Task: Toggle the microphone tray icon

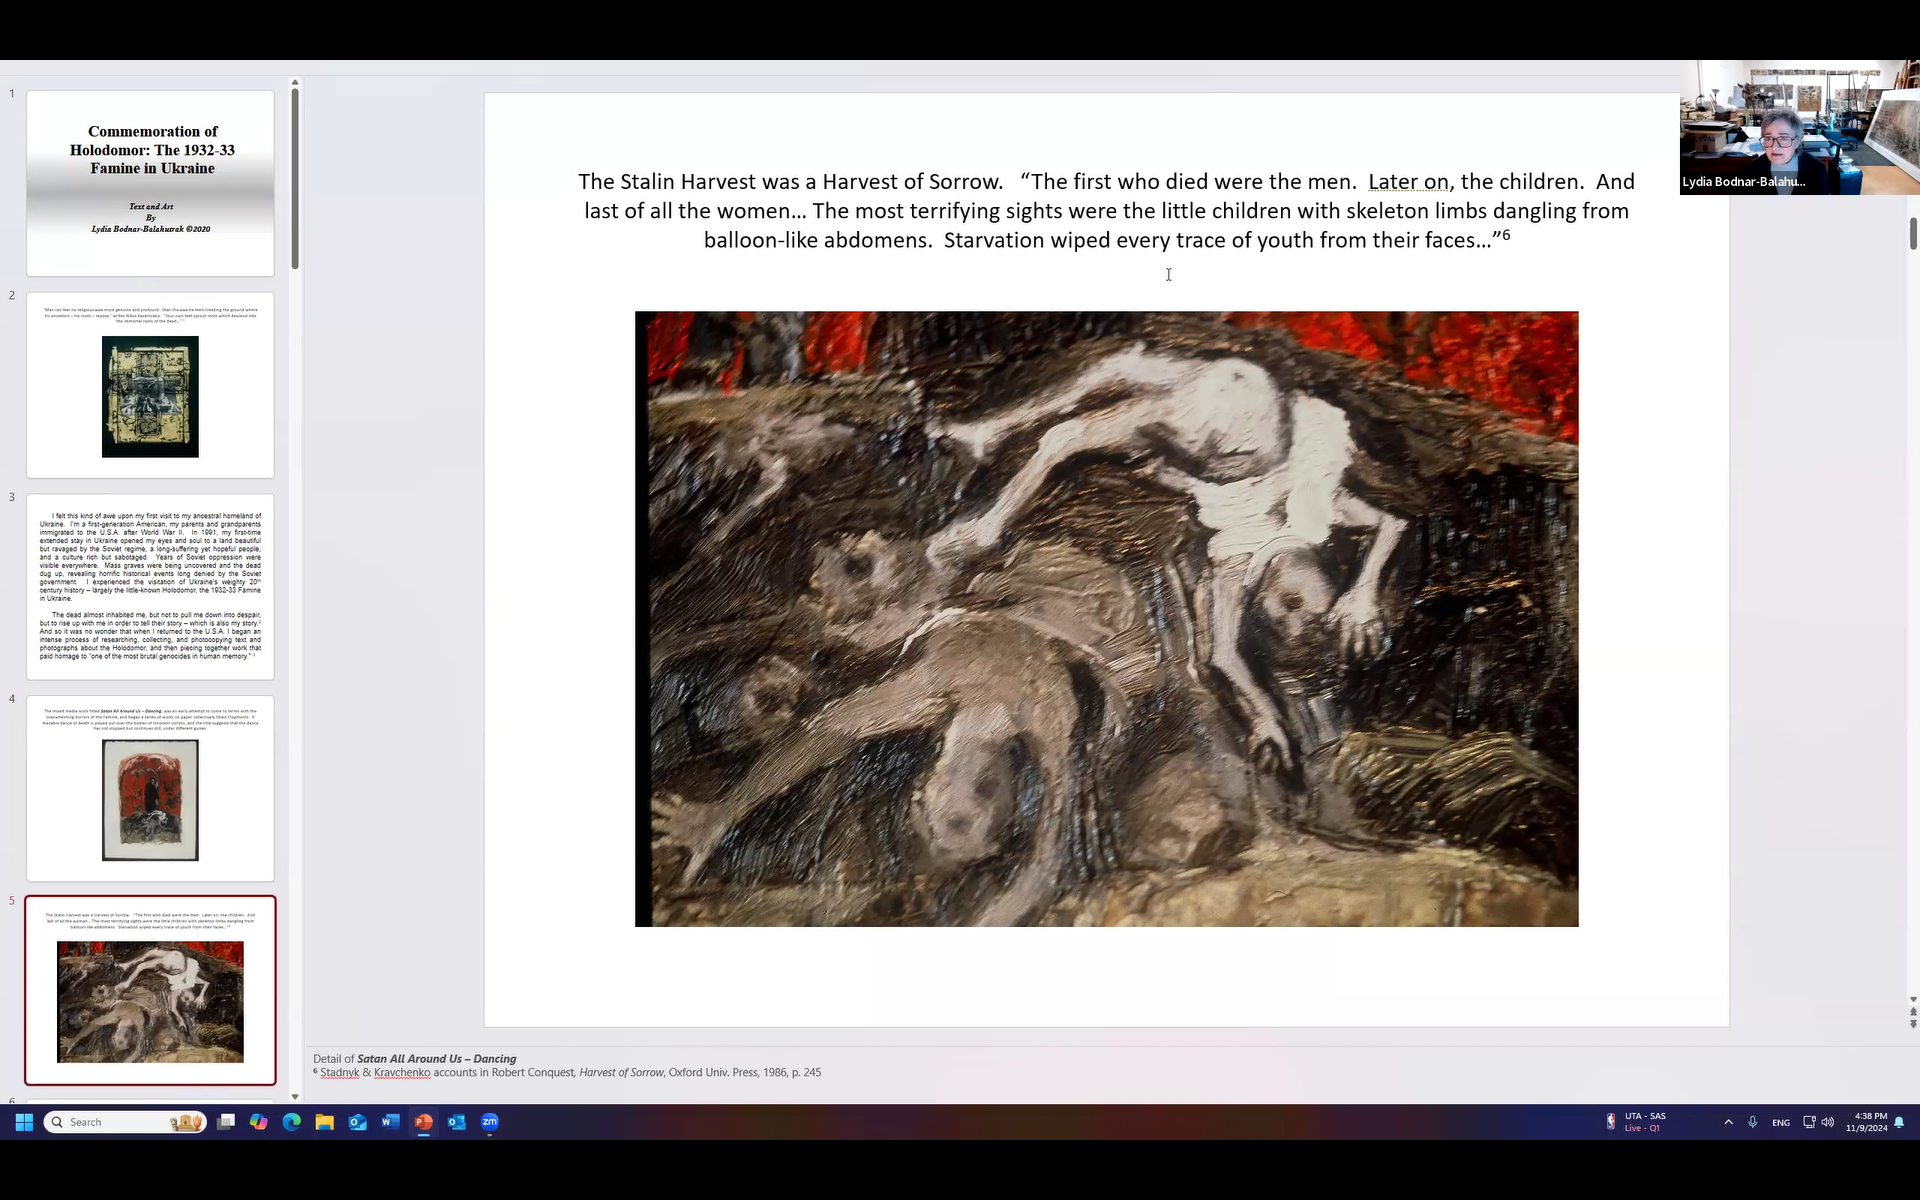Action: [1752, 1122]
